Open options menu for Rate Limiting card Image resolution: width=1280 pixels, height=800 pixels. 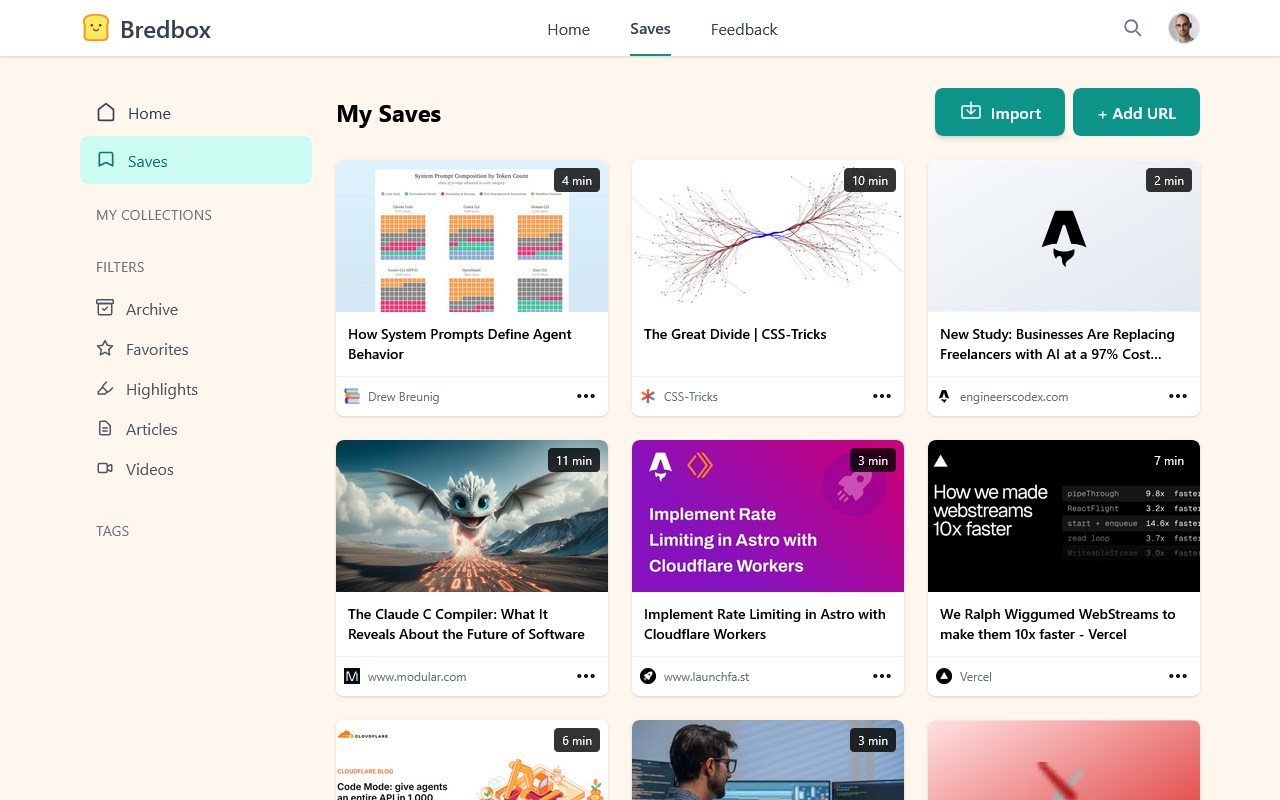[x=882, y=676]
